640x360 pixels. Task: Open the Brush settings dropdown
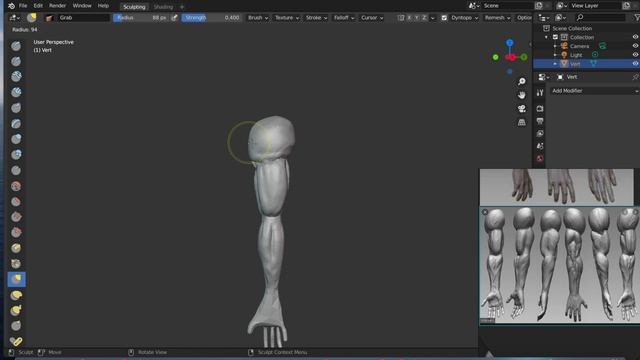coord(258,18)
